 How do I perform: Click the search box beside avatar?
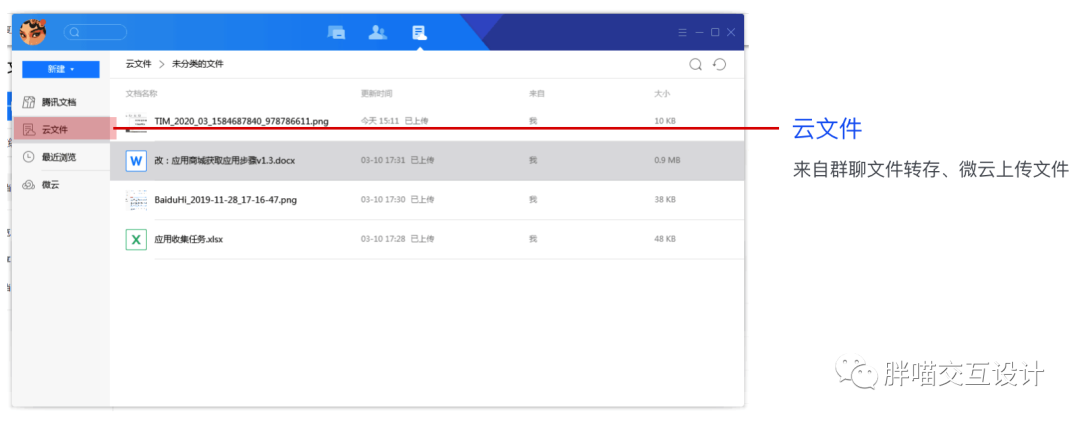point(95,32)
